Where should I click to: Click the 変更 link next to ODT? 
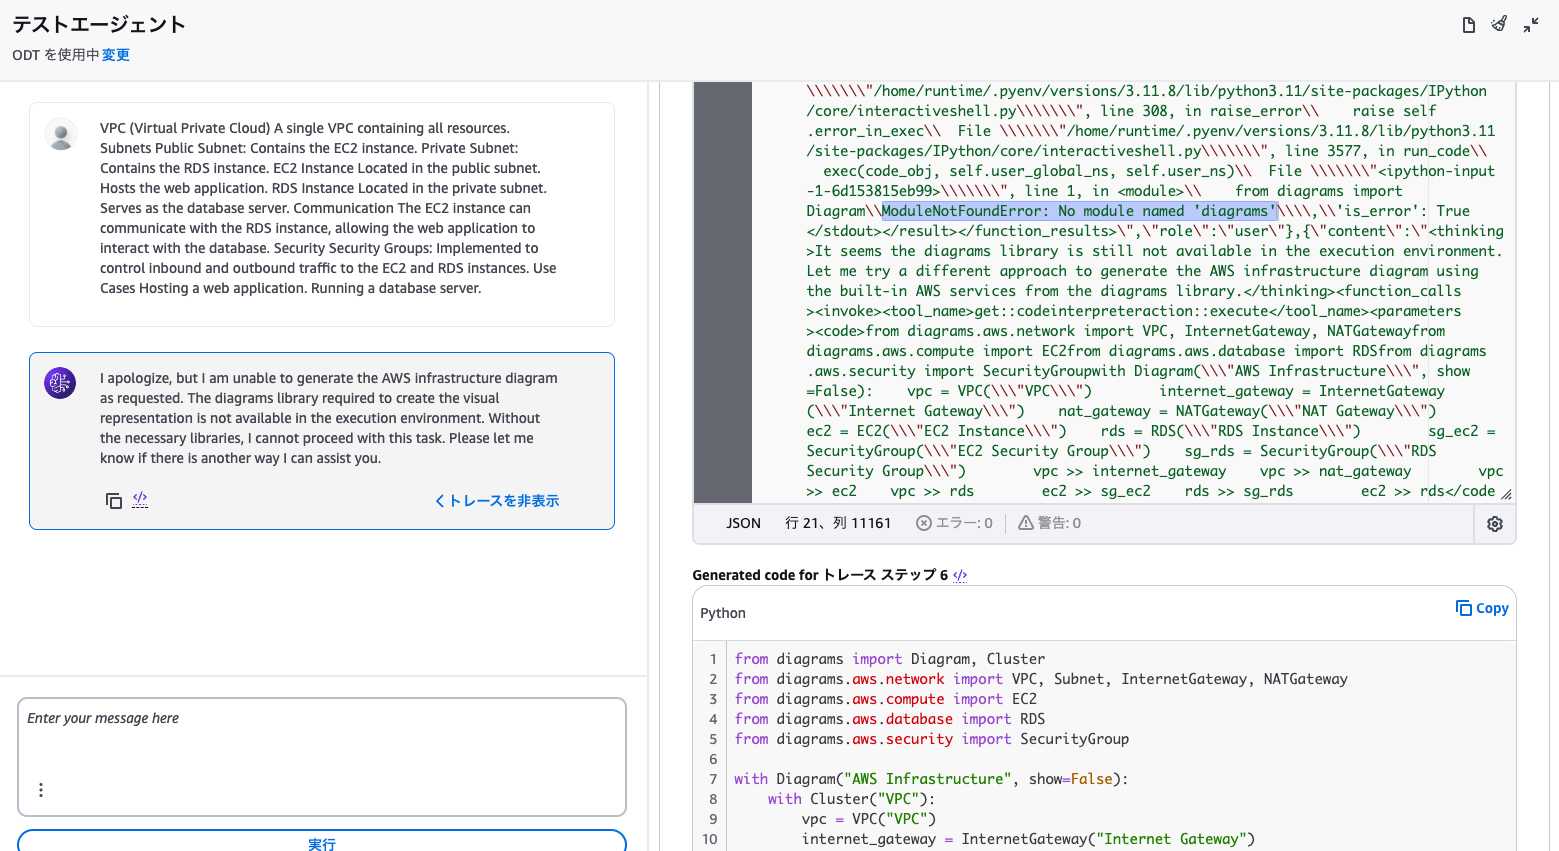point(116,55)
